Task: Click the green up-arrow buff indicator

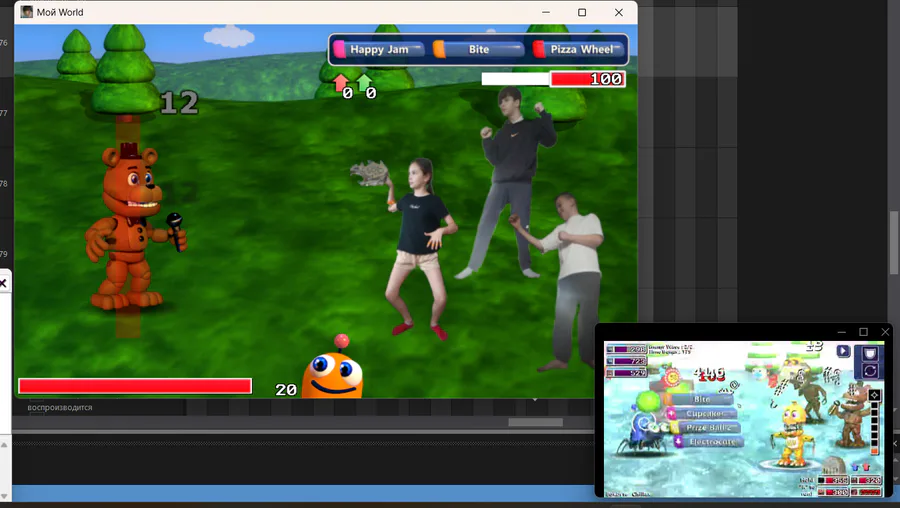Action: click(x=364, y=83)
